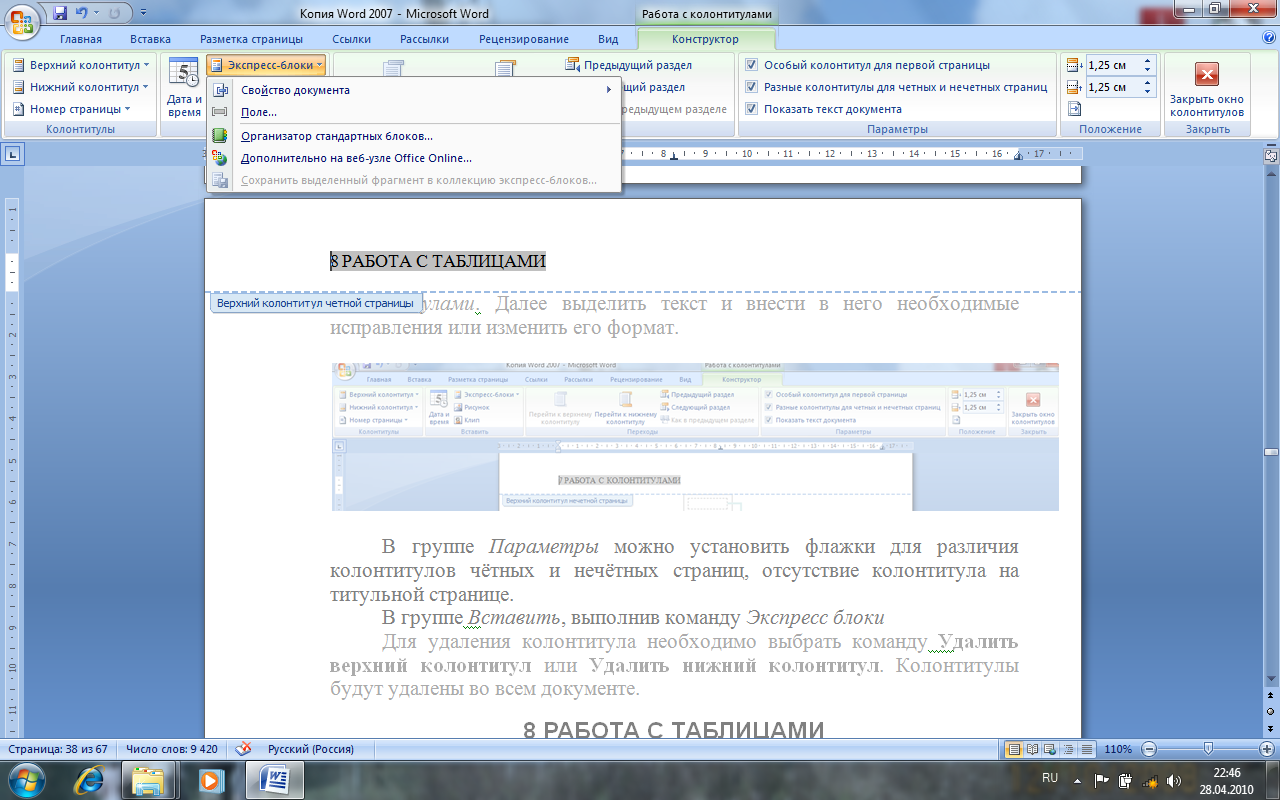Switch to Рецензирование tab
Viewport: 1280px width, 800px height.
[x=524, y=39]
